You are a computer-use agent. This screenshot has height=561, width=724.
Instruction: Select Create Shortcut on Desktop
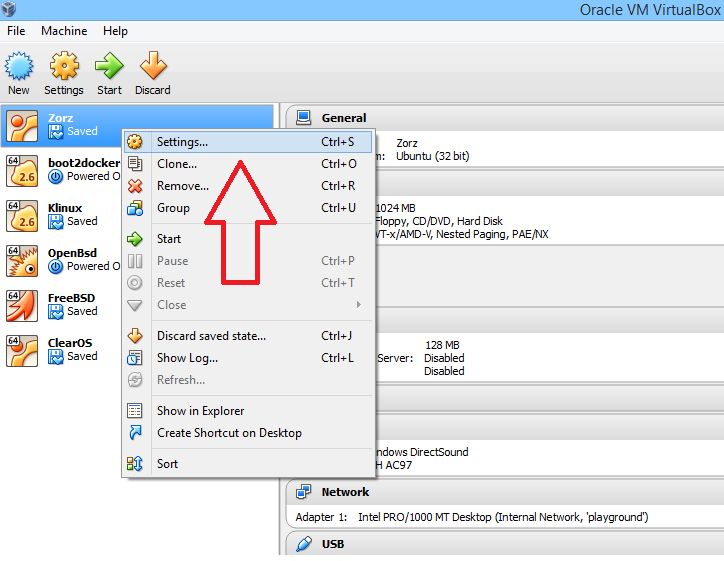click(x=248, y=433)
